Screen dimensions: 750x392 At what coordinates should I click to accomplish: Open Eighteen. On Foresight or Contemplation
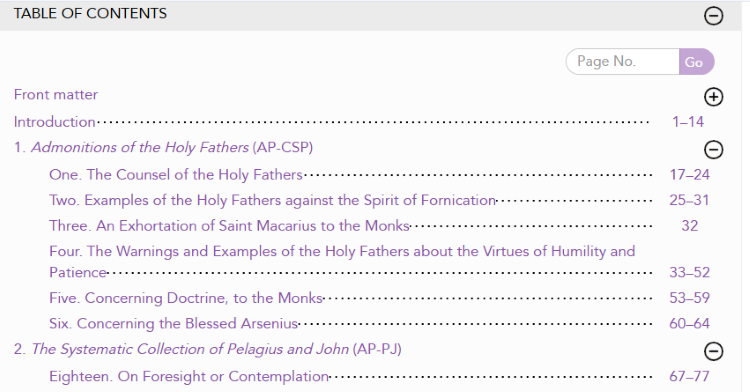coord(189,376)
